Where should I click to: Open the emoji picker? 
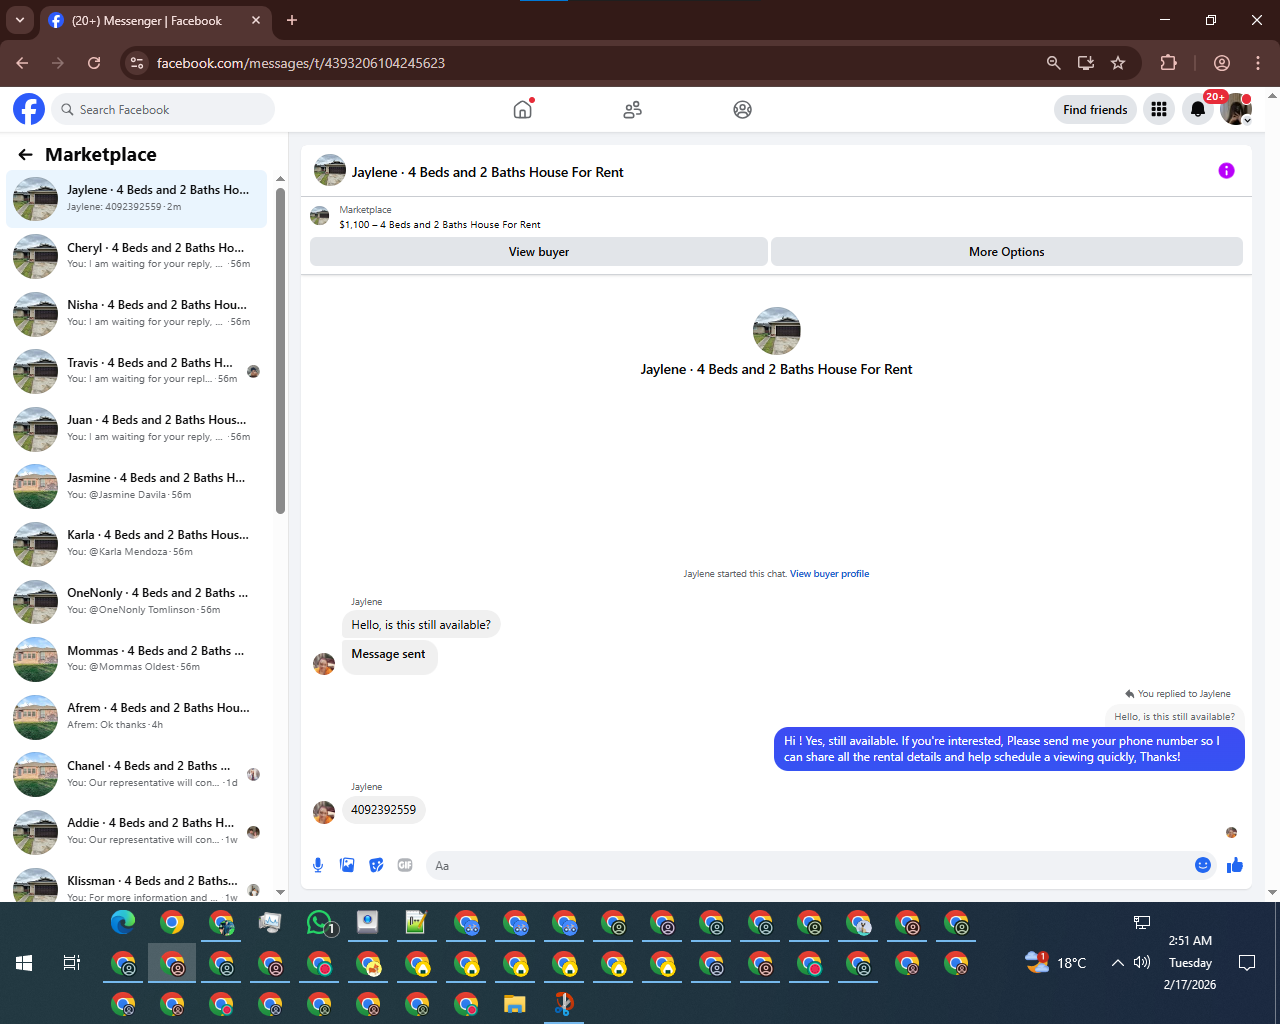pyautogui.click(x=1203, y=865)
